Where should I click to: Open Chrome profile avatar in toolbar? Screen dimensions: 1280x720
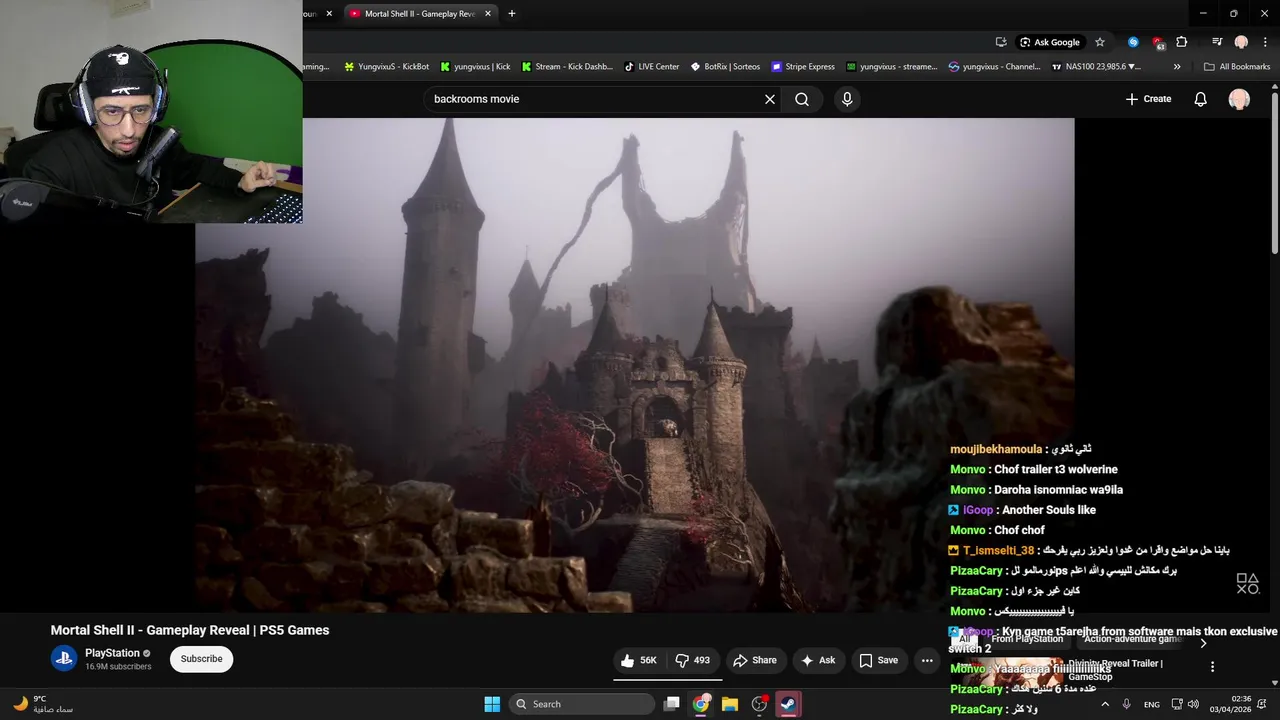click(x=1241, y=42)
